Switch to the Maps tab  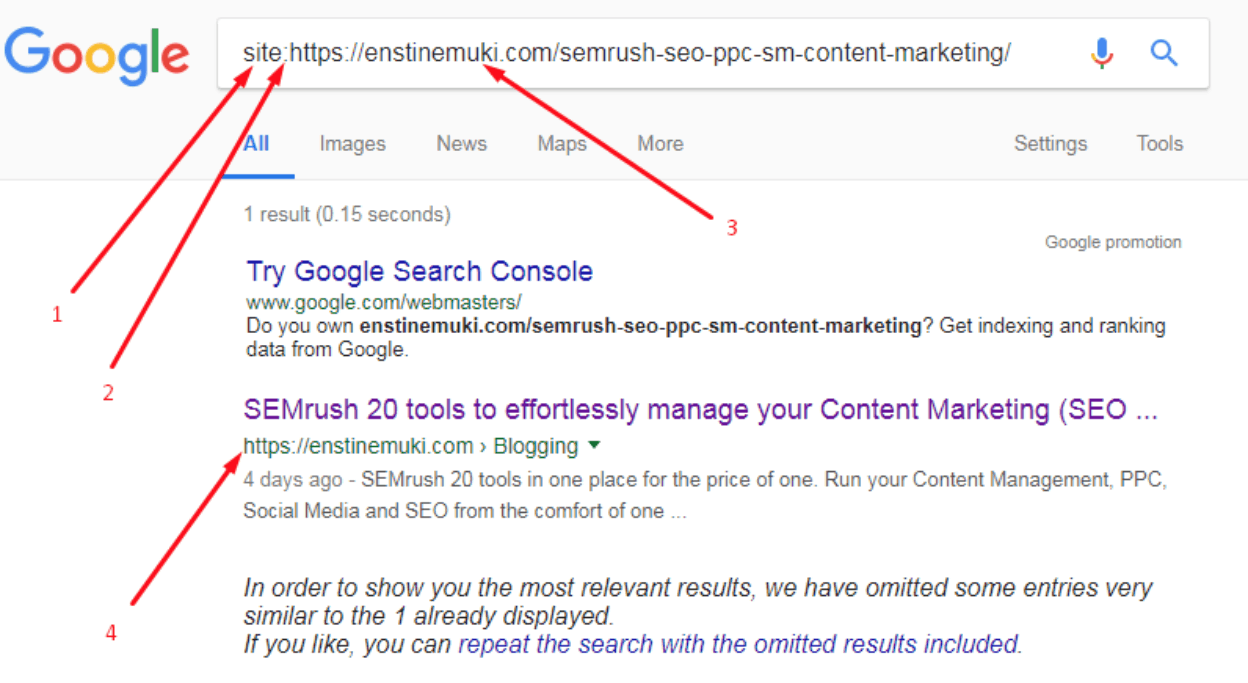[x=562, y=144]
